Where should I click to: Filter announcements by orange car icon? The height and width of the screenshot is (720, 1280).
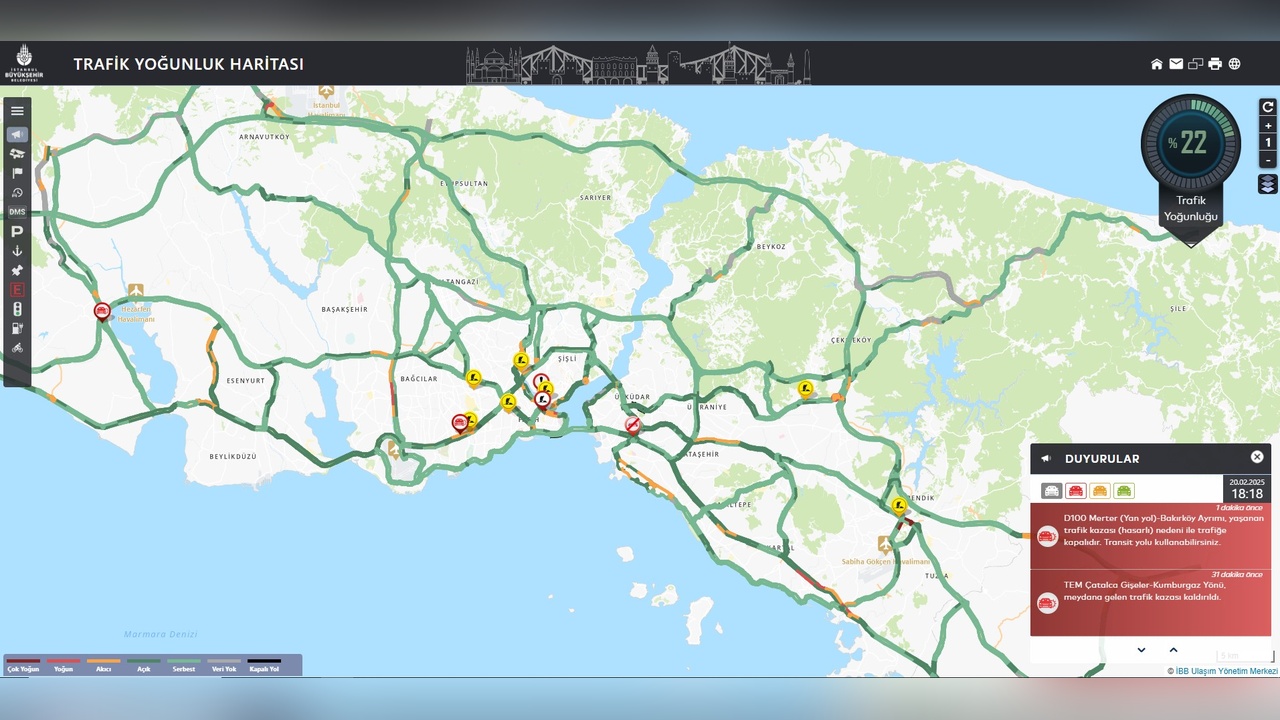[x=1100, y=491]
